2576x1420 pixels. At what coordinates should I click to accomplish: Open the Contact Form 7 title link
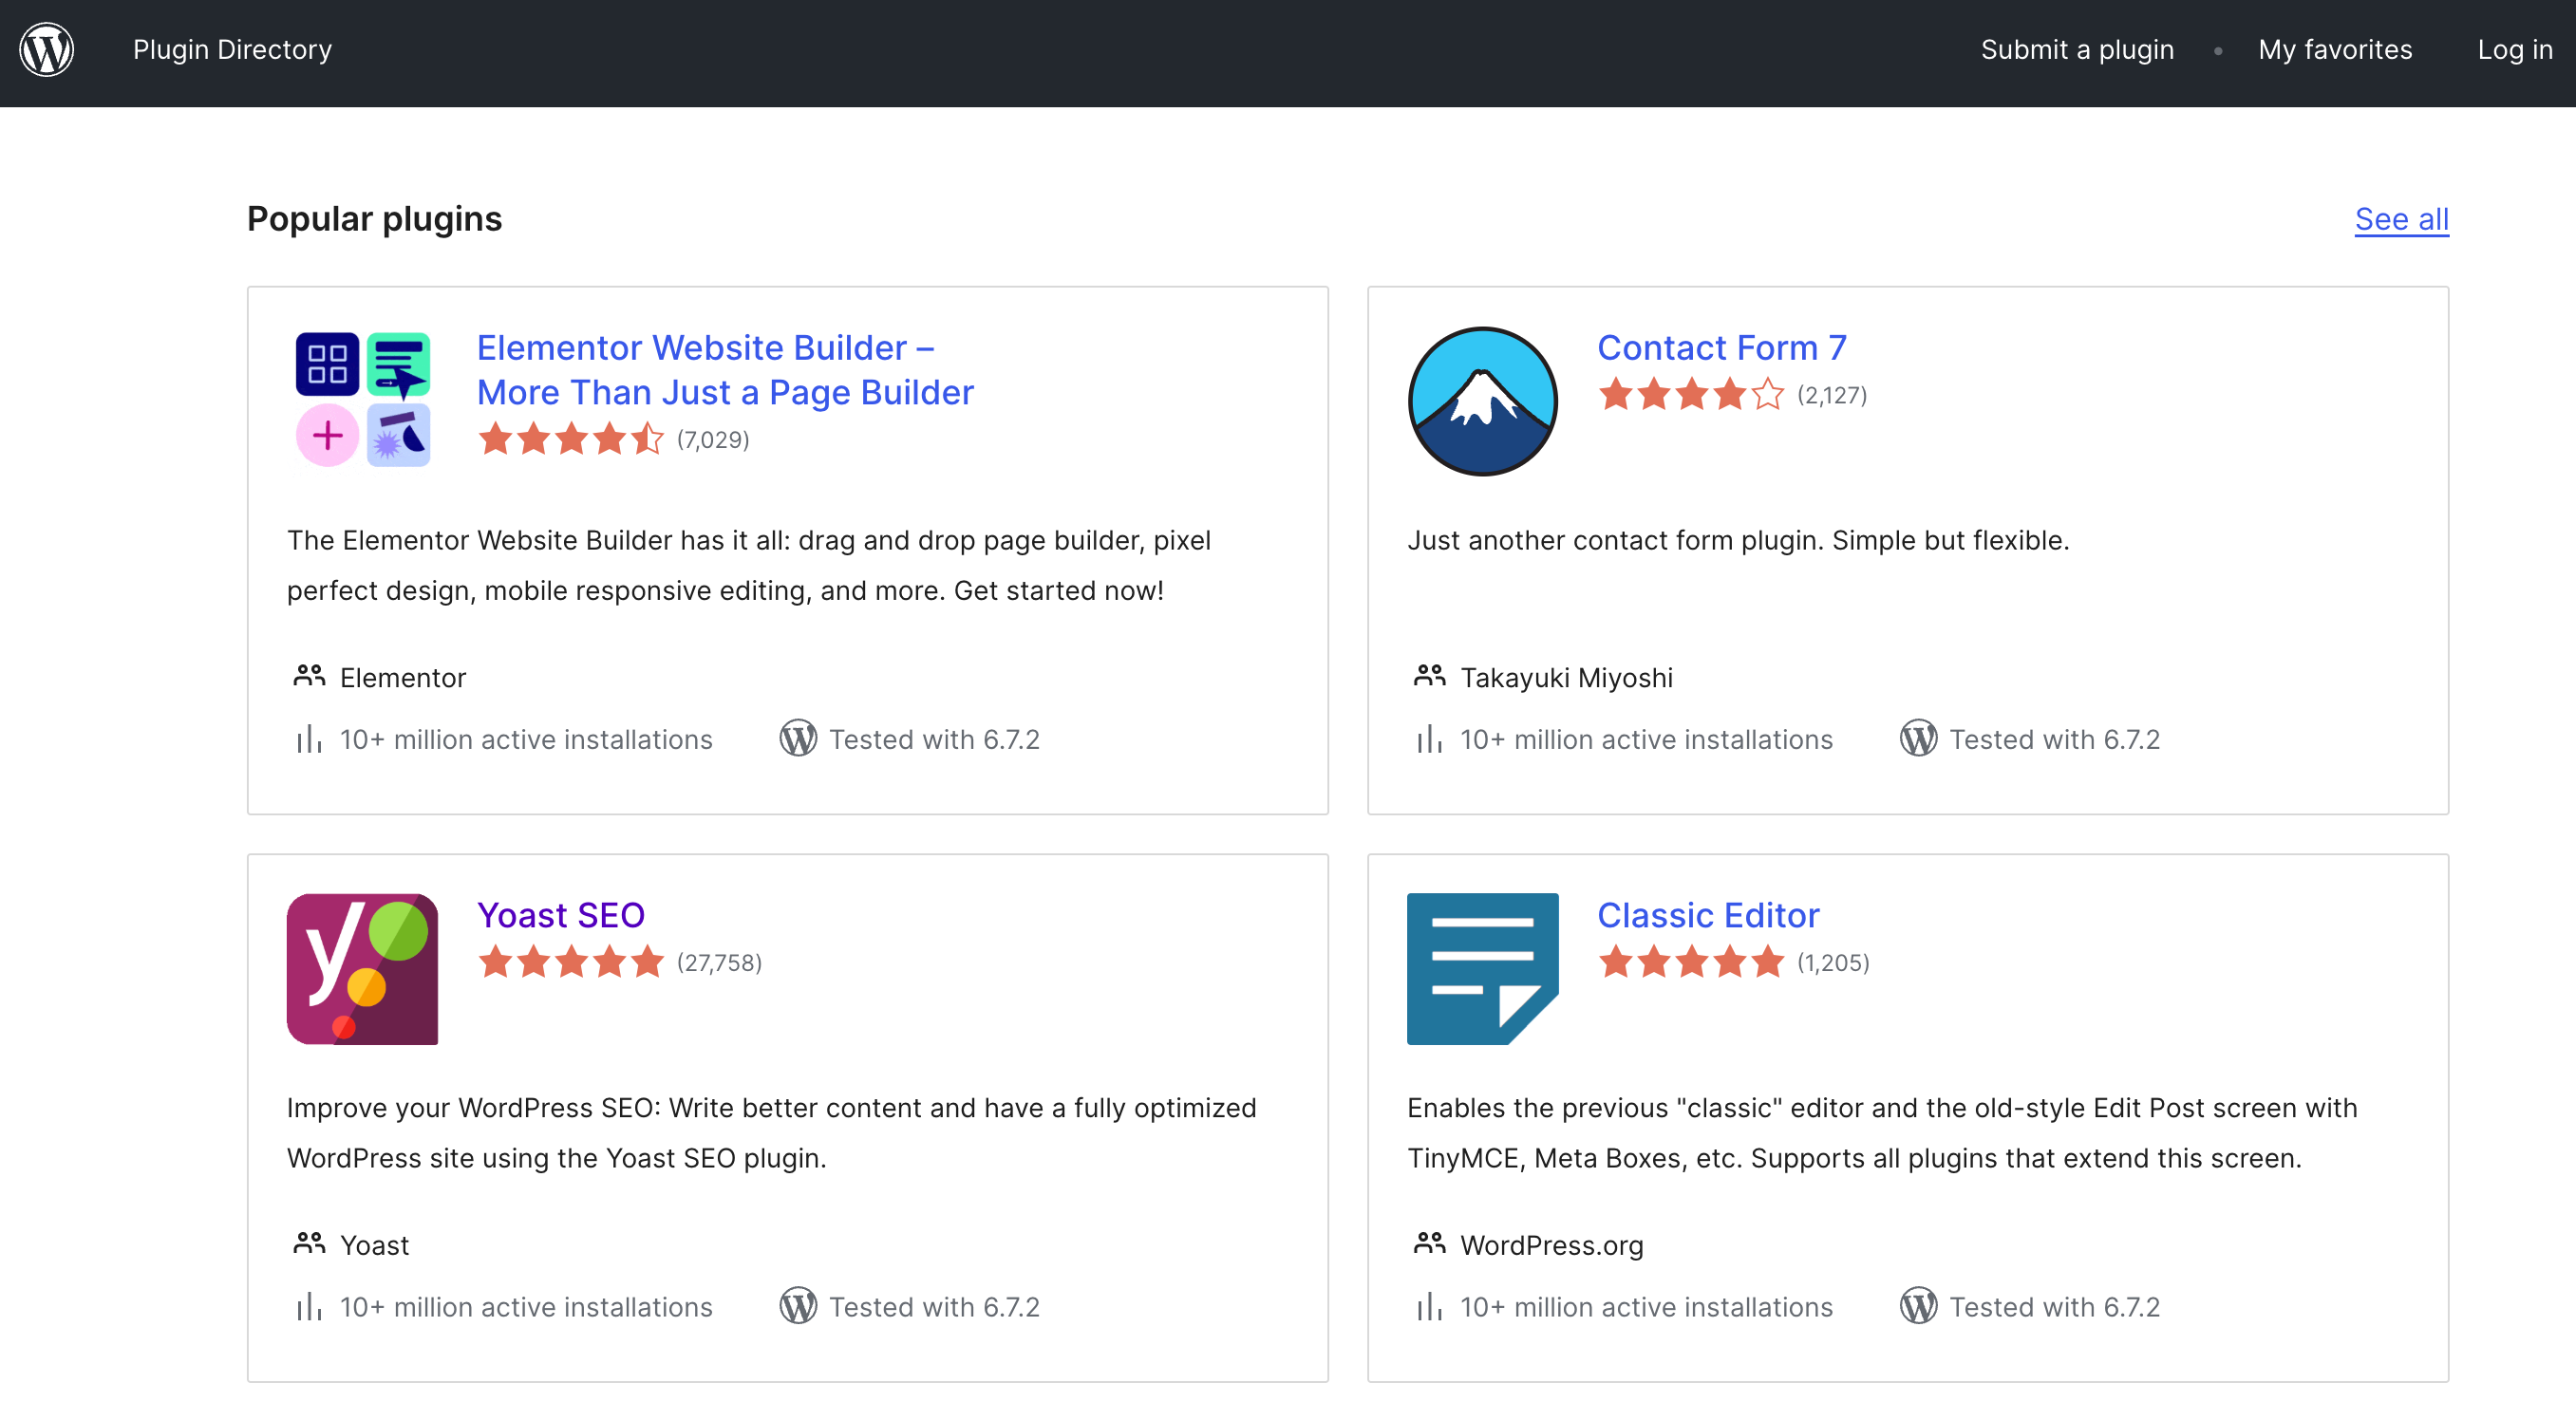[1722, 348]
